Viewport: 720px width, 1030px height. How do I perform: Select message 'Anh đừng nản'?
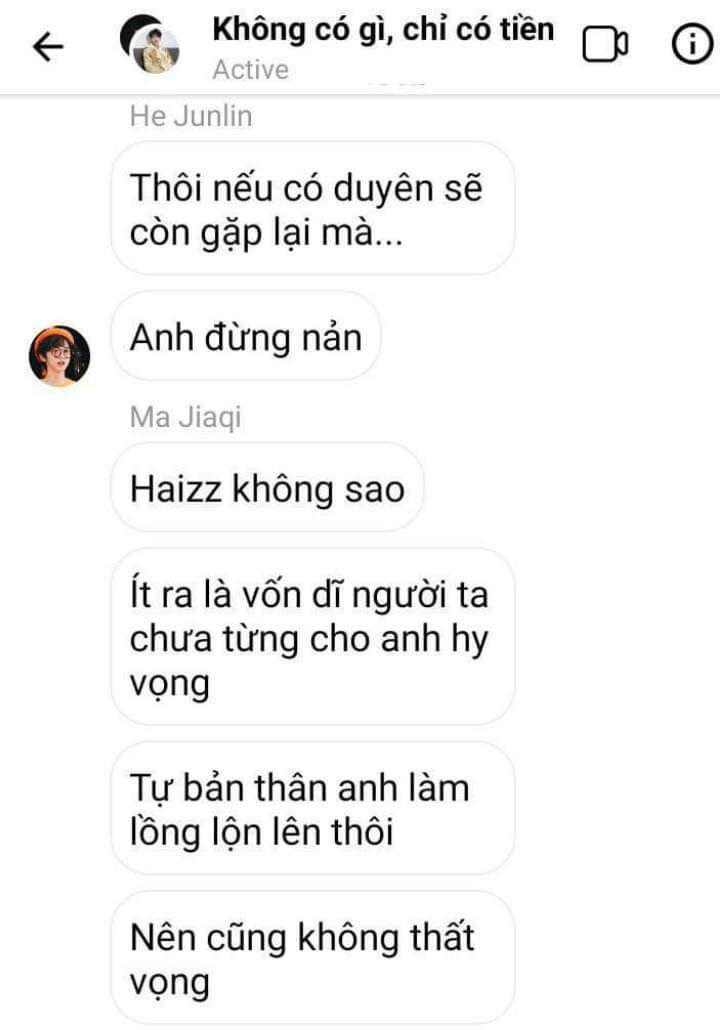pos(246,337)
